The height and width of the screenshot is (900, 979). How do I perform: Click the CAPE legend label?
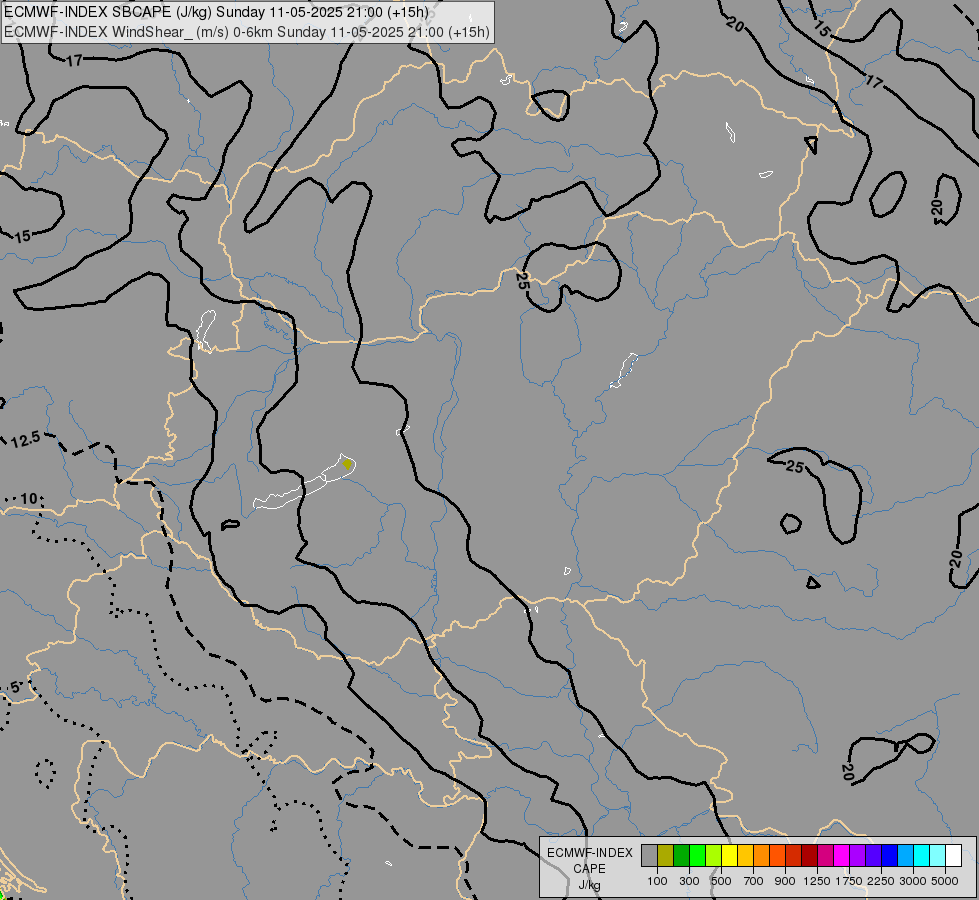click(589, 869)
